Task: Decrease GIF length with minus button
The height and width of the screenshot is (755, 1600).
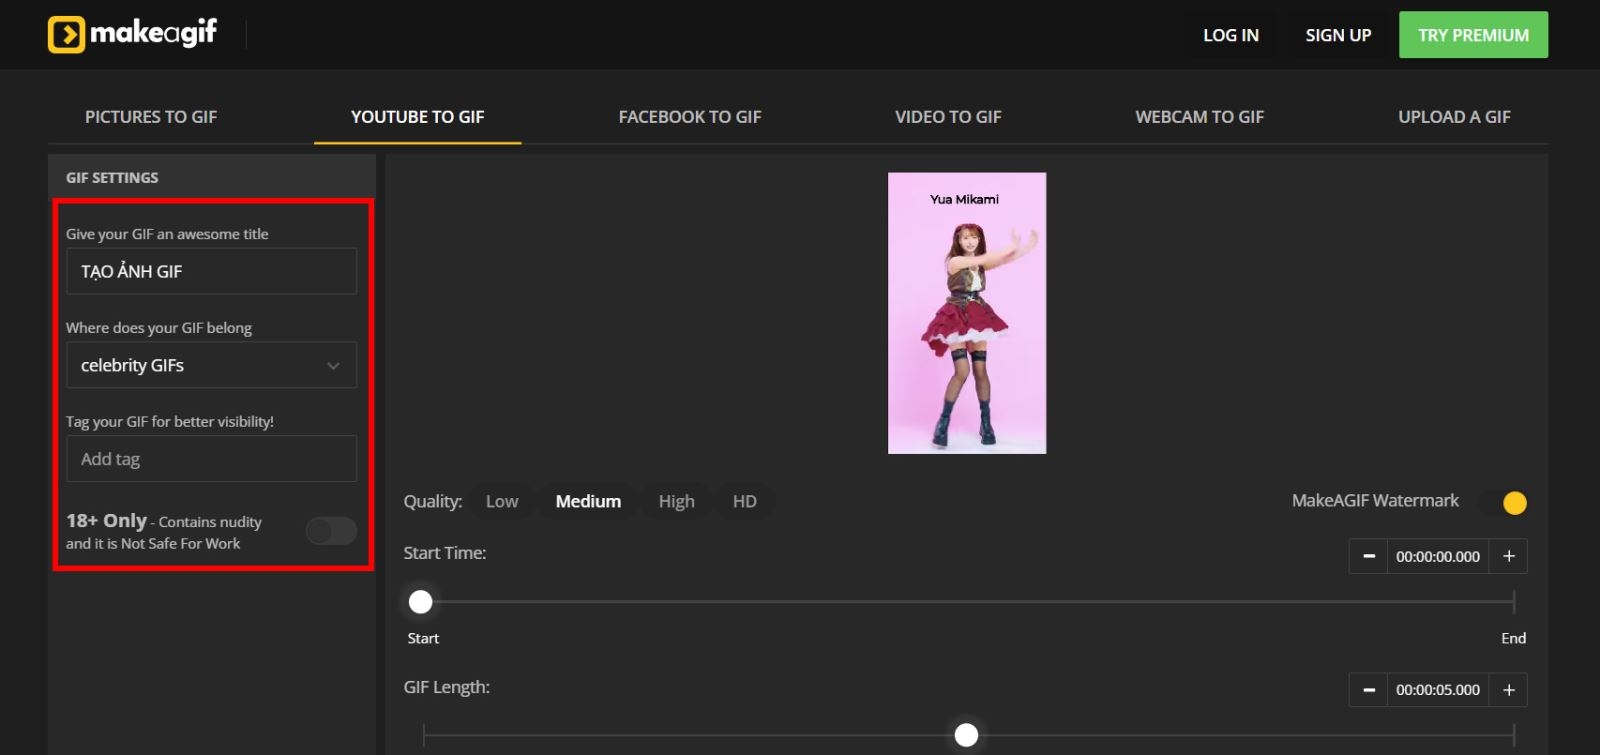Action: [x=1368, y=690]
